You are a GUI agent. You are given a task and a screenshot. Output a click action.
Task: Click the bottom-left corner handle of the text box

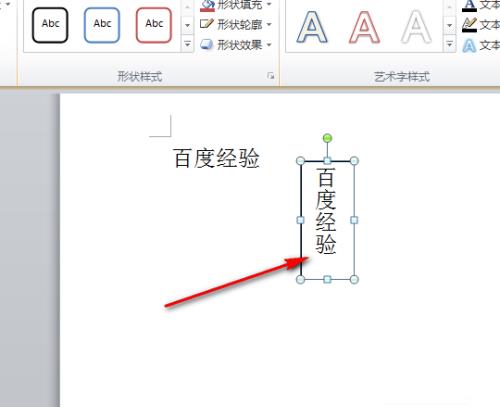pyautogui.click(x=300, y=279)
